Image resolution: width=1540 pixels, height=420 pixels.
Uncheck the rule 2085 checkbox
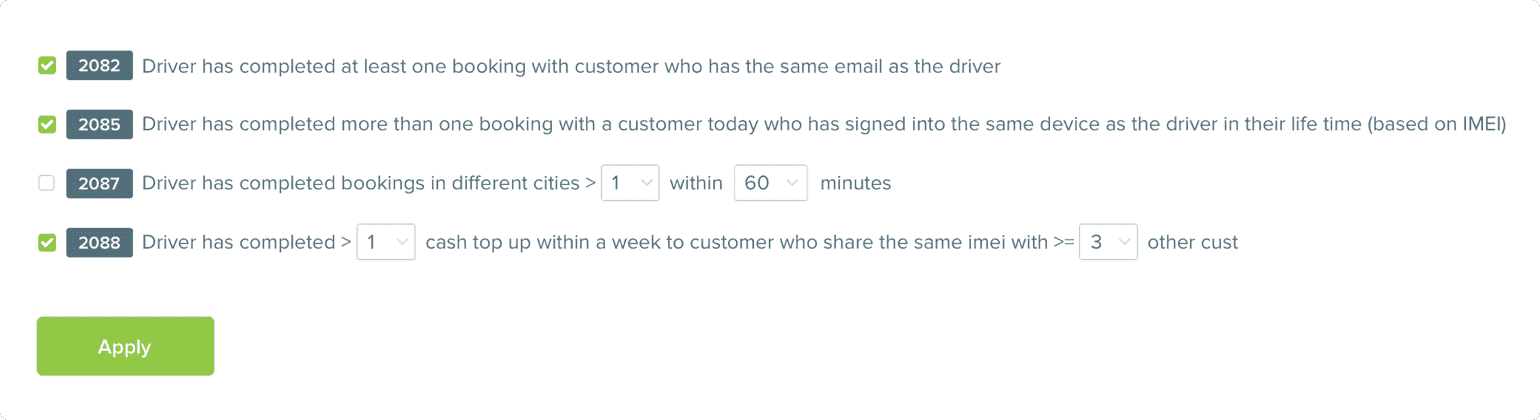47,125
